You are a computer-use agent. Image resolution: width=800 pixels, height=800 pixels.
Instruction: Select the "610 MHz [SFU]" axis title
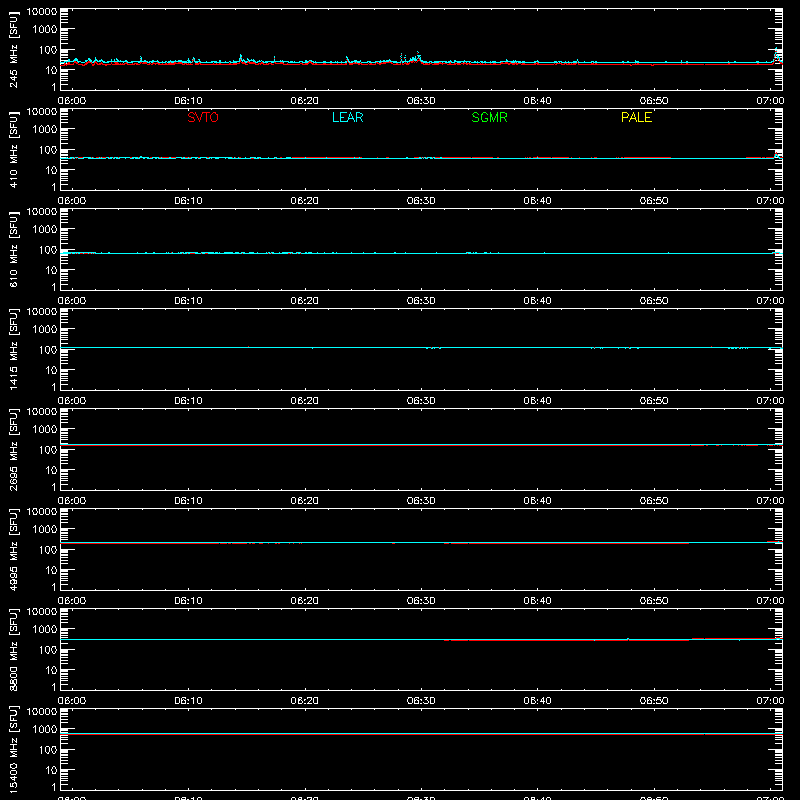click(13, 249)
